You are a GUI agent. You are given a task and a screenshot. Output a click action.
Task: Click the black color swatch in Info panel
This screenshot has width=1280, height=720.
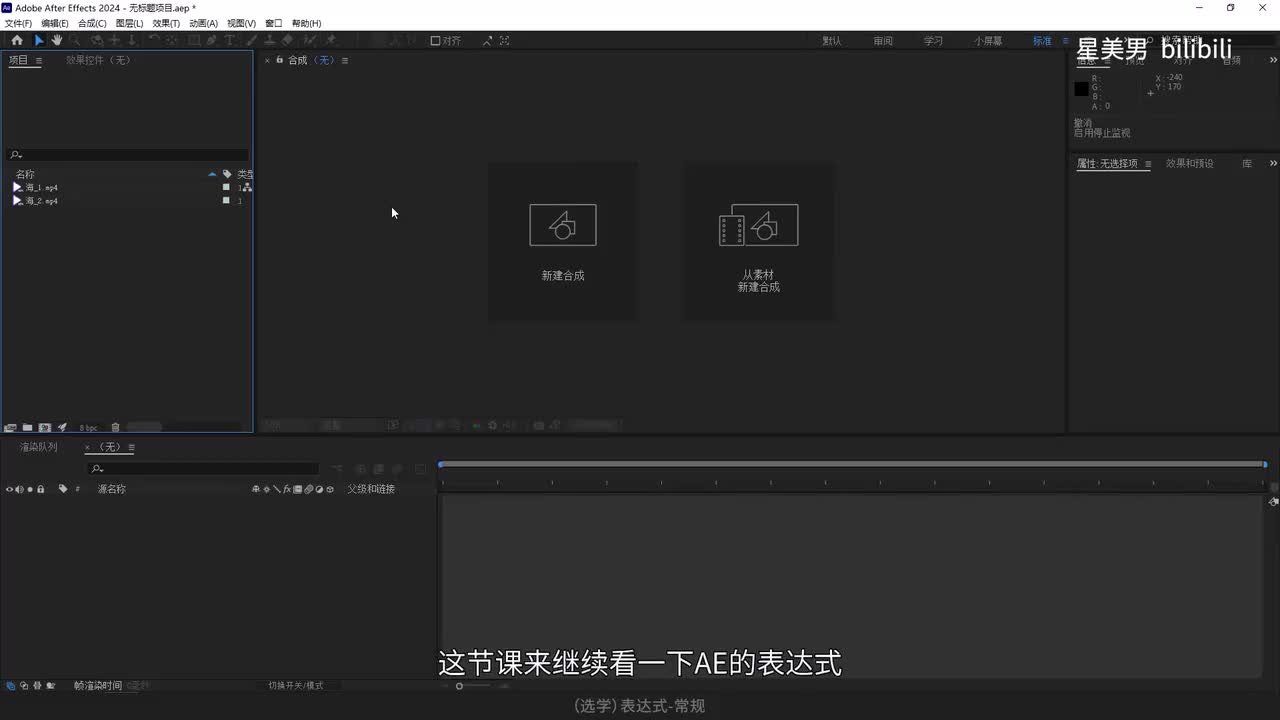[1081, 89]
